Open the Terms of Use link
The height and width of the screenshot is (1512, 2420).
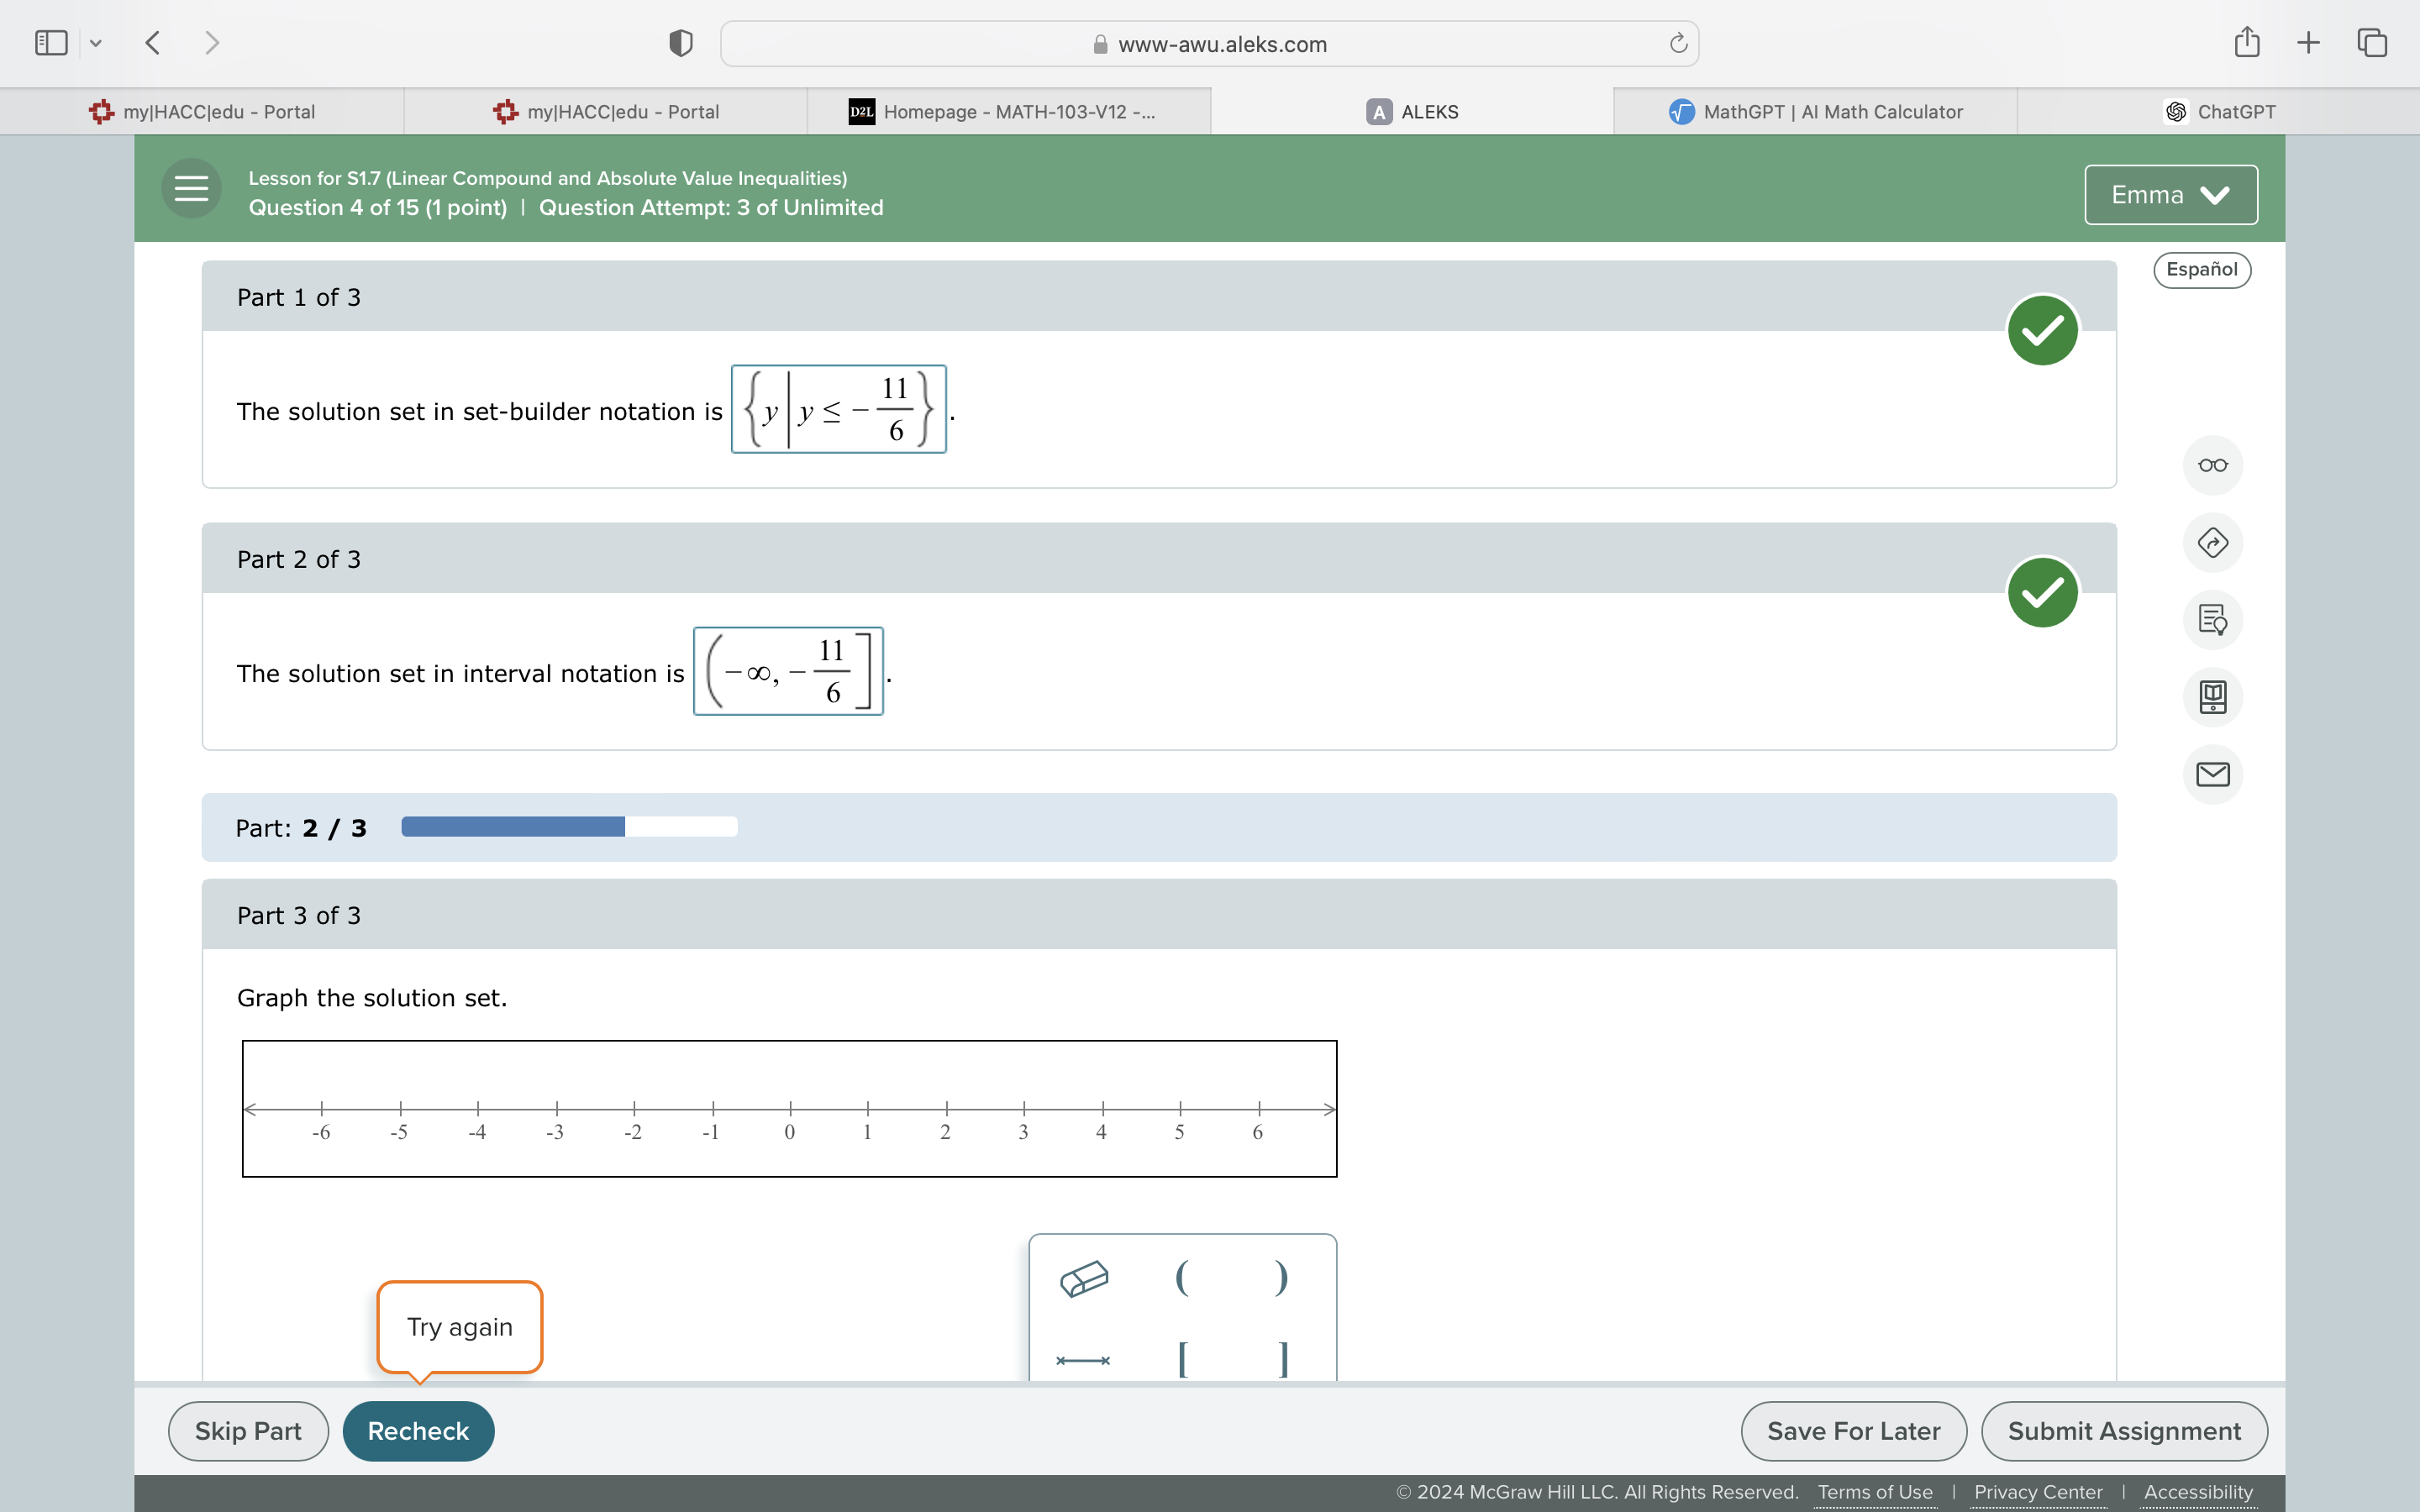click(1874, 1491)
